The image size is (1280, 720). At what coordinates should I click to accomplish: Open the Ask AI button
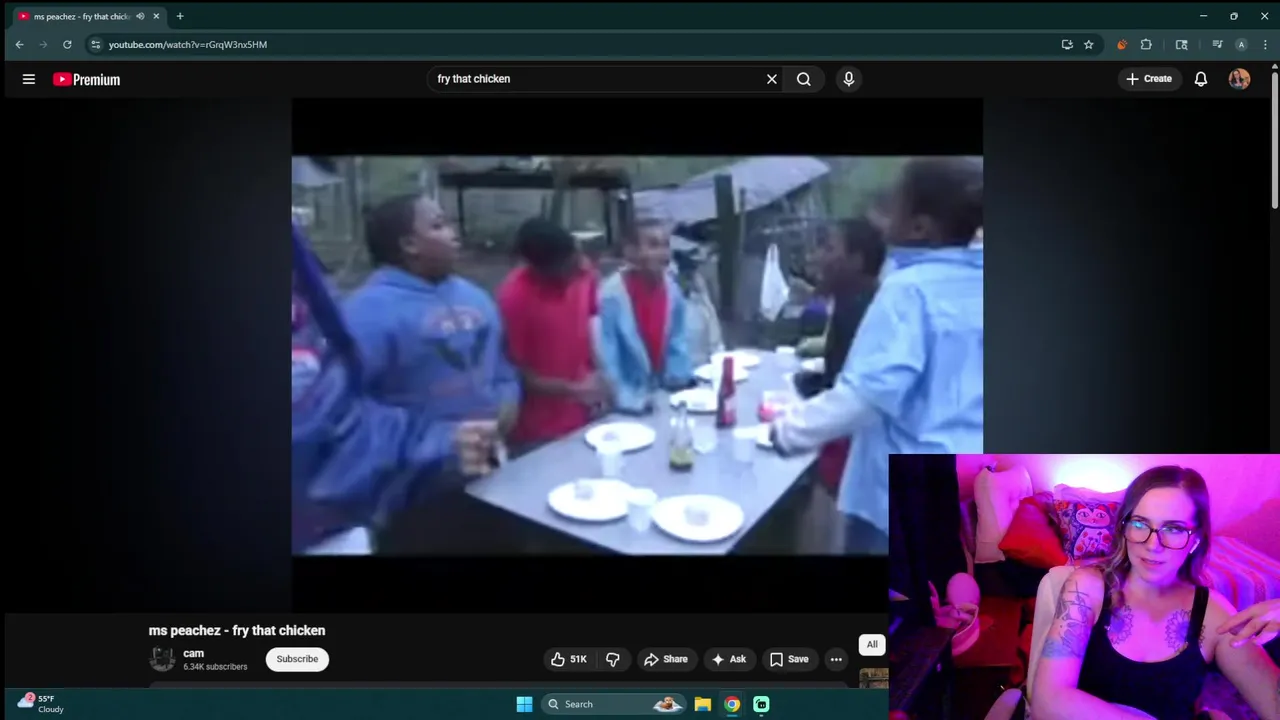pos(729,659)
